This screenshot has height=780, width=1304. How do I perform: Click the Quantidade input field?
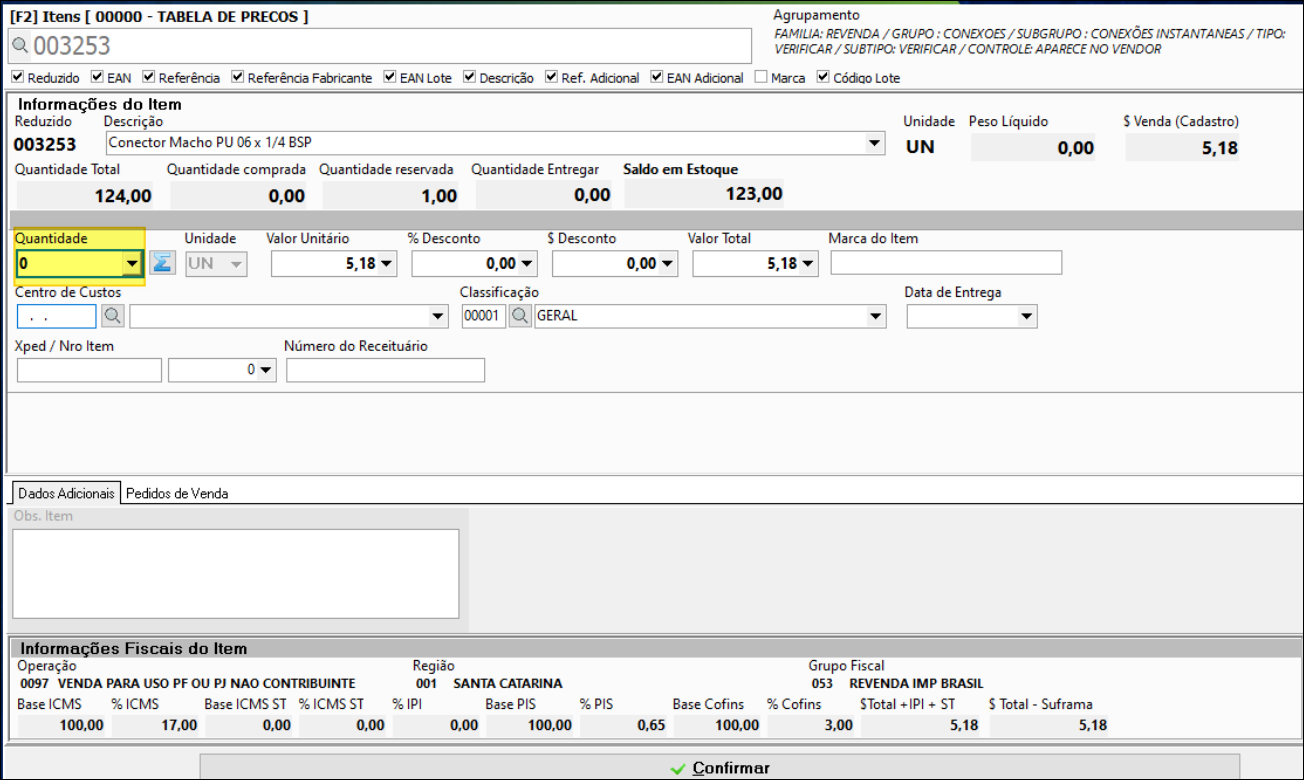point(70,264)
